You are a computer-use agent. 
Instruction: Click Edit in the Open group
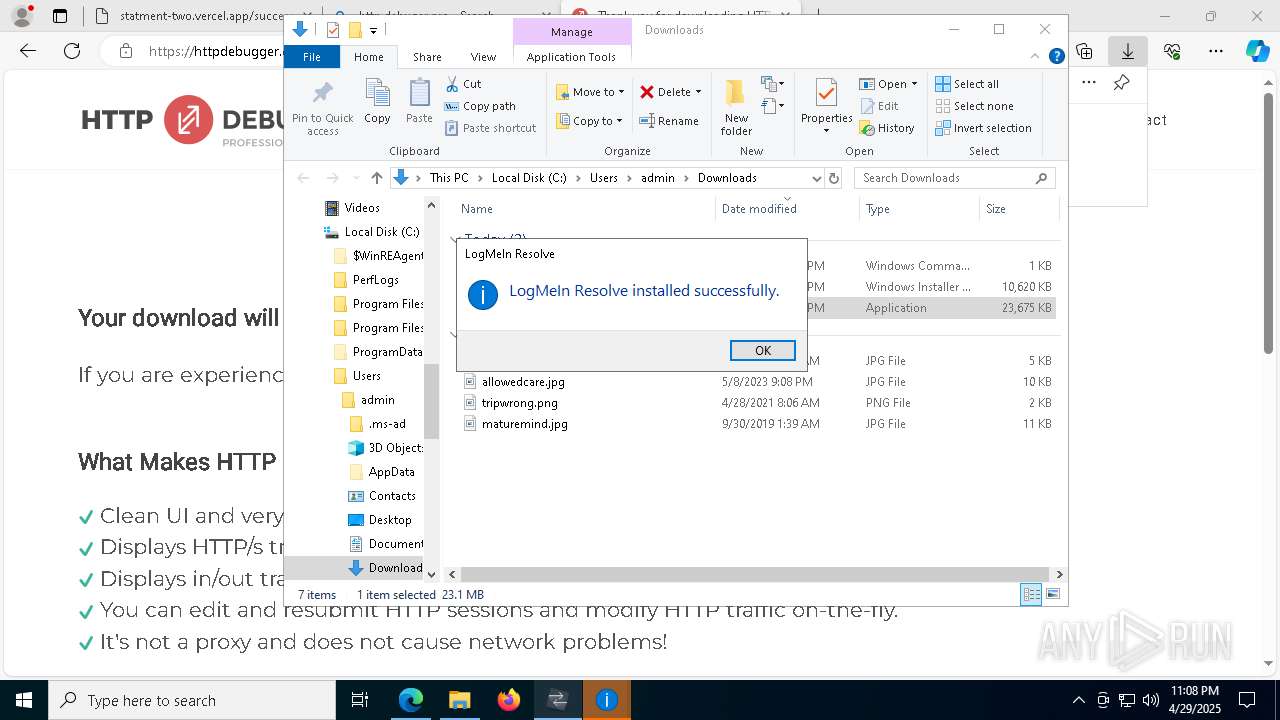coord(879,106)
